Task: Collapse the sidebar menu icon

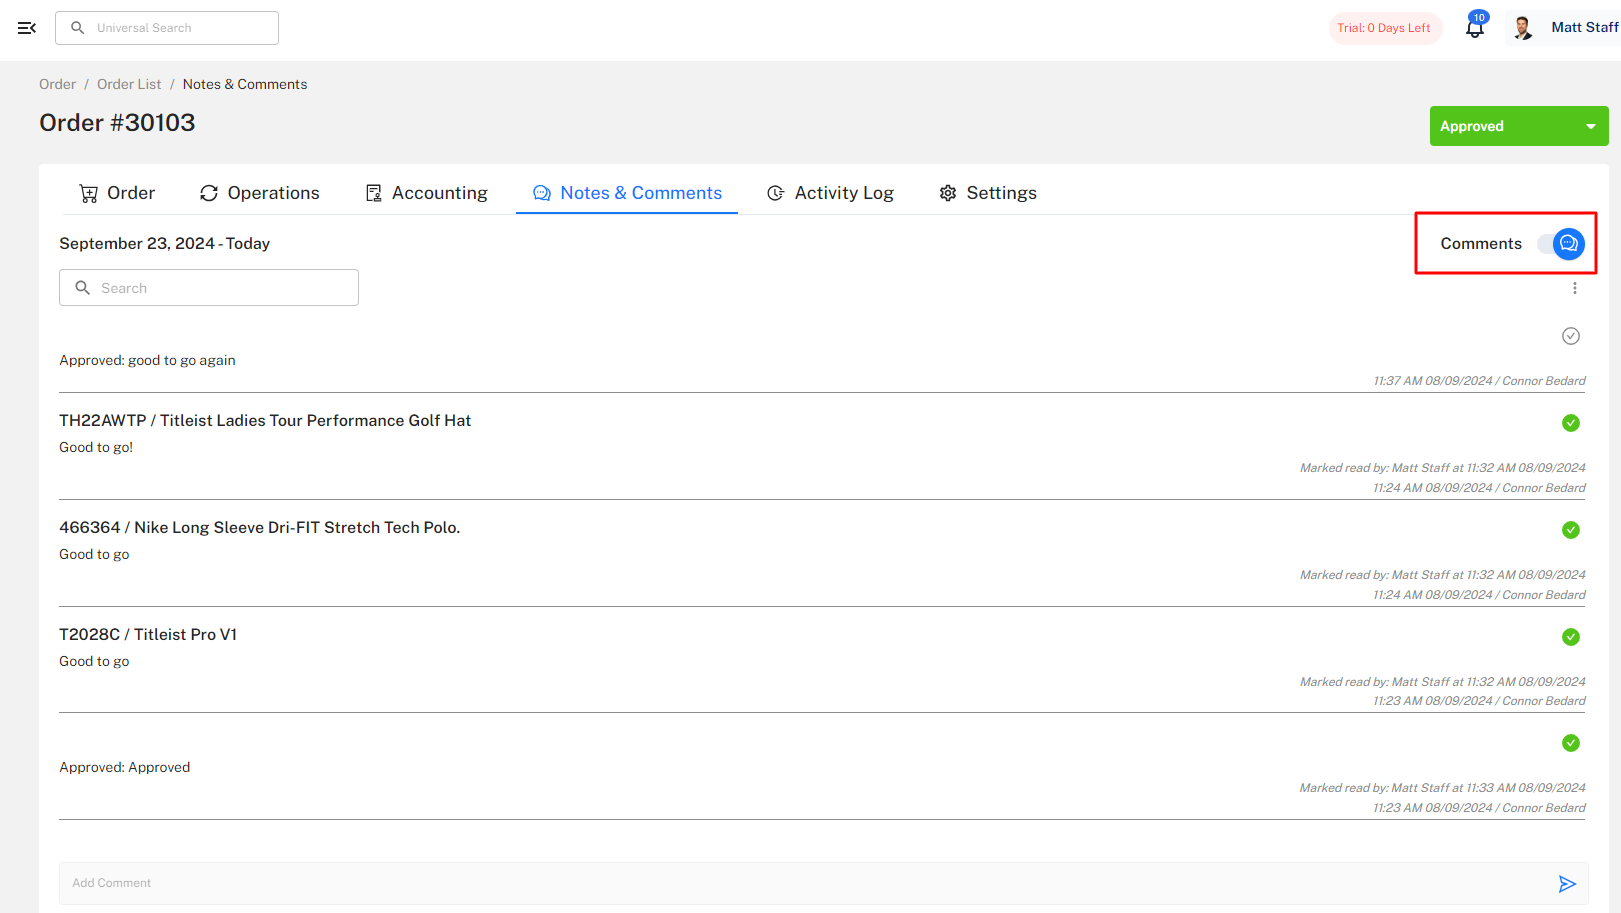Action: click(x=27, y=28)
